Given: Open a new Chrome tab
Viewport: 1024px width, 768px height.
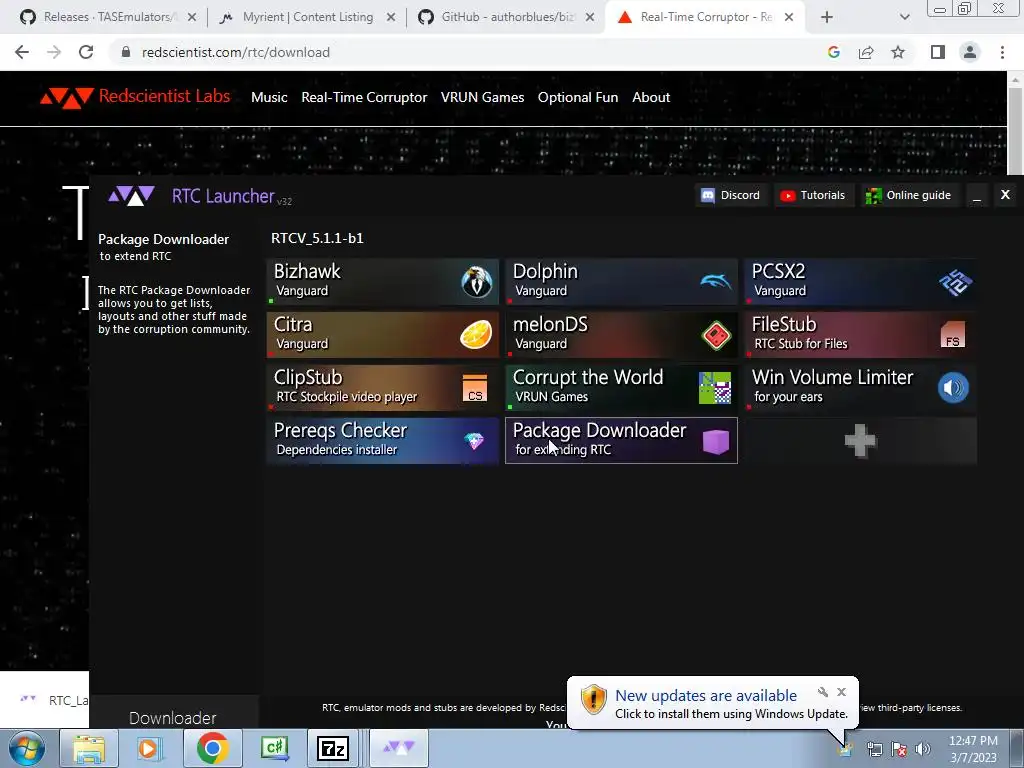Looking at the screenshot, I should click(x=827, y=17).
